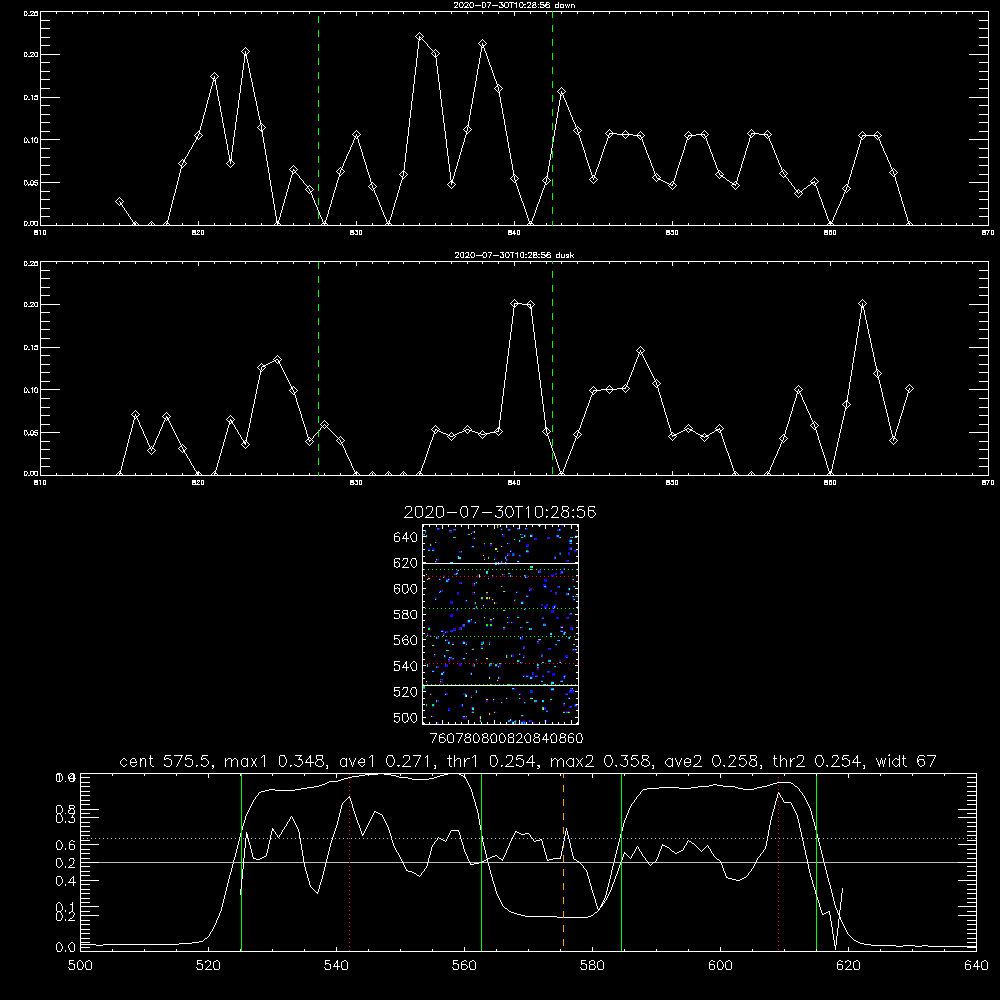Click the '0.15' y-axis label of dusk plot
Image resolution: width=1000 pixels, height=1000 pixels.
pyautogui.click(x=31, y=348)
